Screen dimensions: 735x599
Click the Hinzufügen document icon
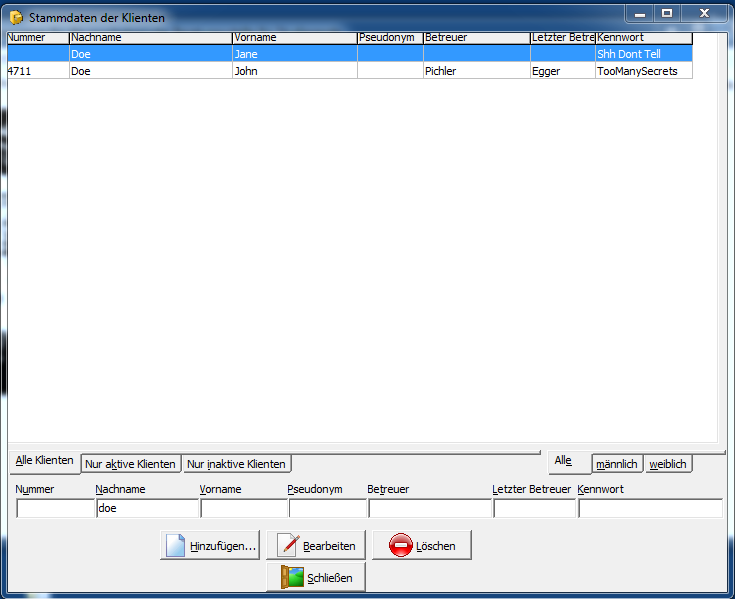(x=175, y=546)
